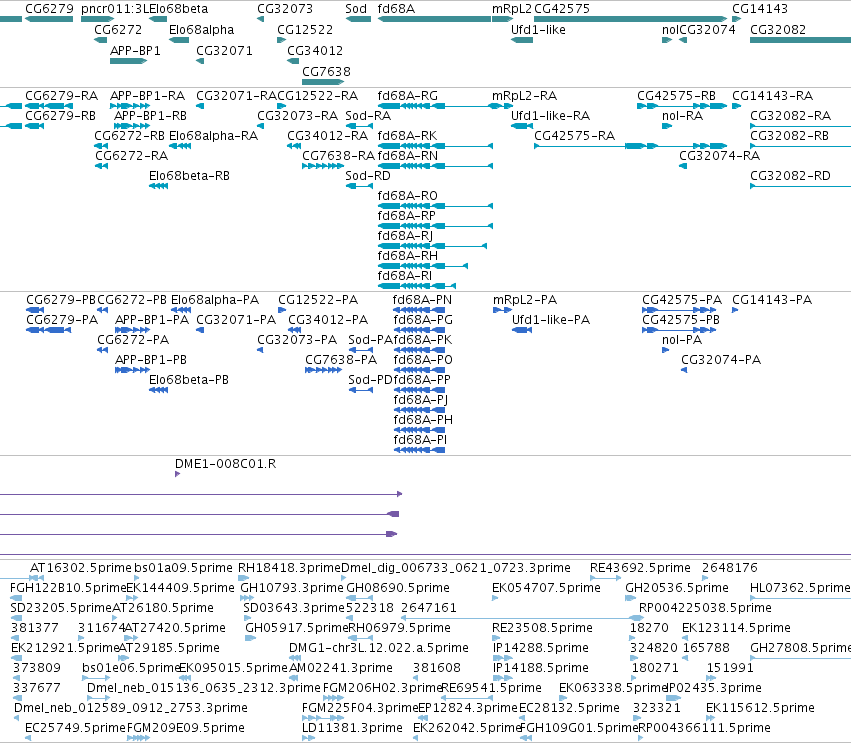Viewport: 851px width, 743px height.
Task: Select the fd68A-RI transcript label
Action: pos(404,276)
